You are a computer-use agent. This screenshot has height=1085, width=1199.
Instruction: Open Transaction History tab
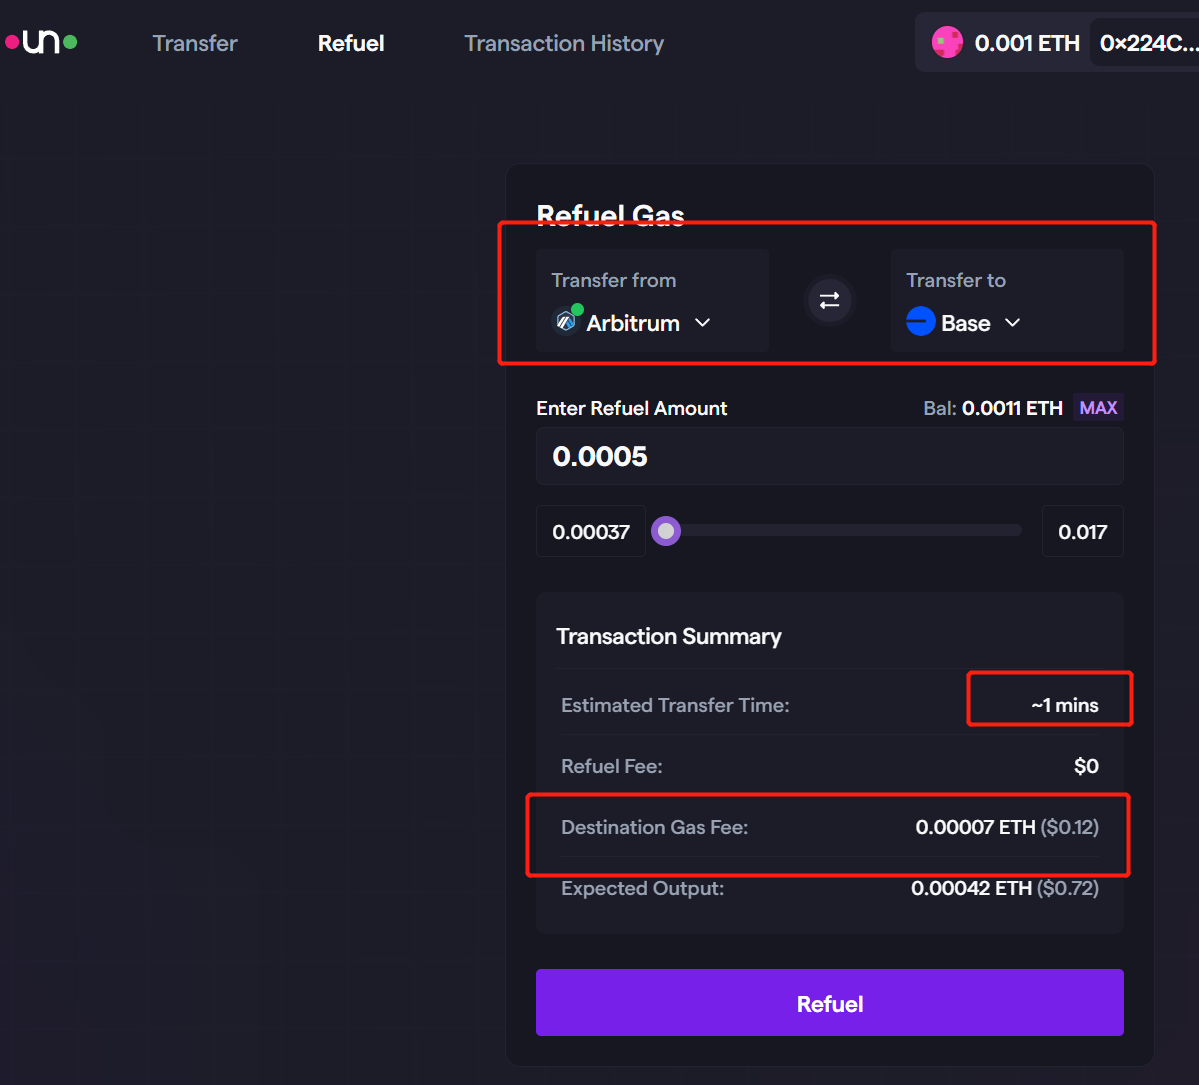click(x=564, y=44)
